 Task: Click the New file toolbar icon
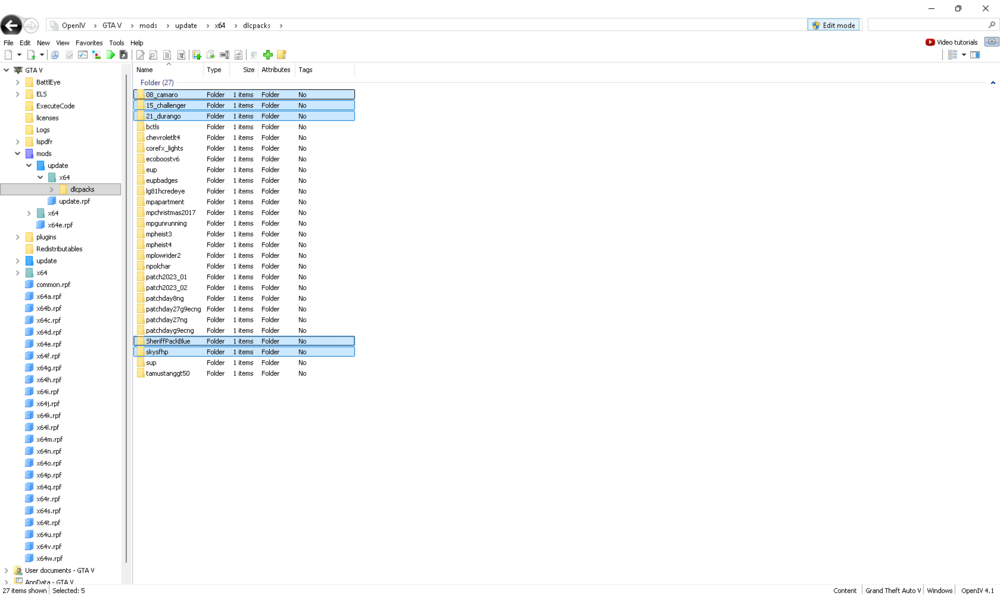click(x=8, y=55)
